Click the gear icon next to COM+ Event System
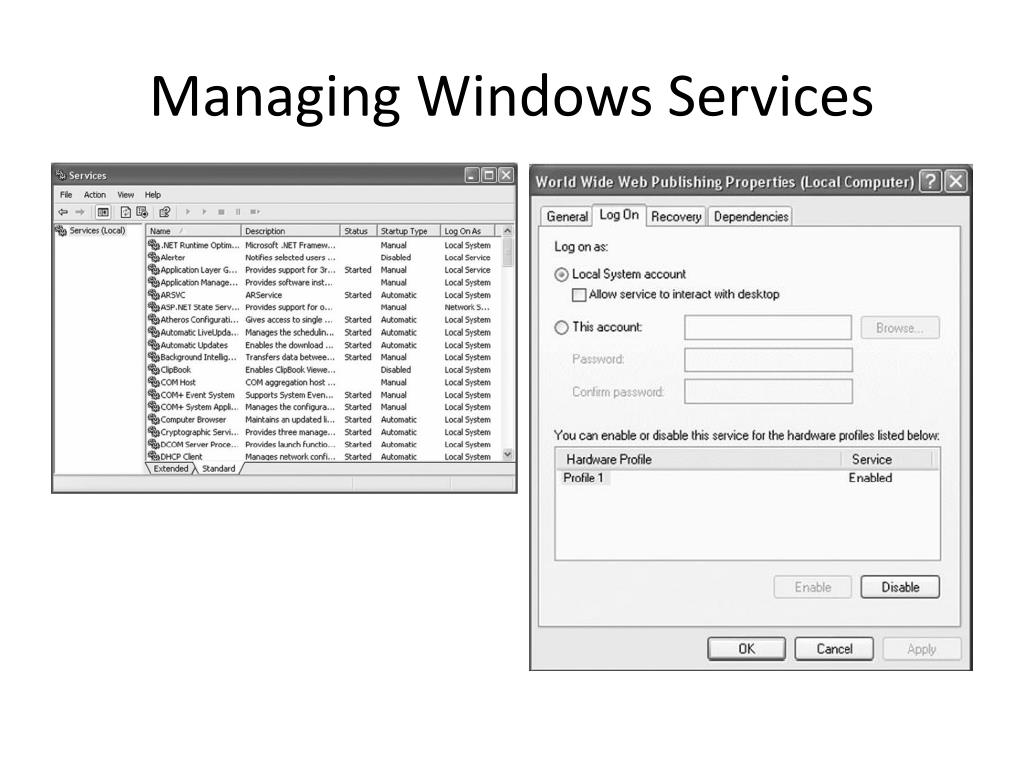This screenshot has width=1024, height=768. pos(154,394)
